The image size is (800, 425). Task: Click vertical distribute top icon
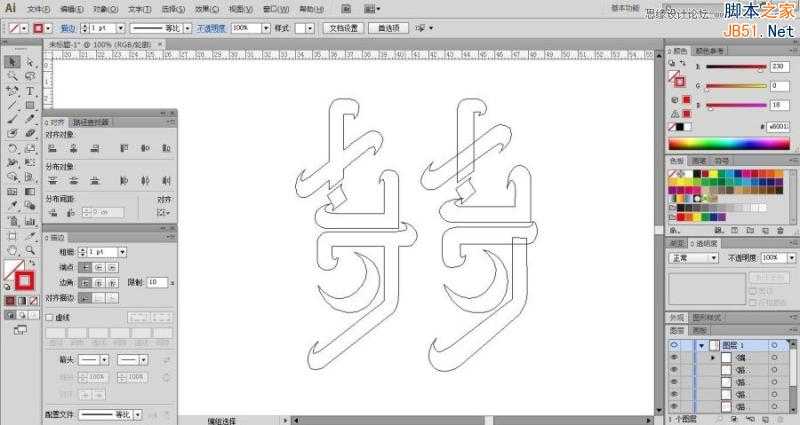pyautogui.click(x=52, y=181)
